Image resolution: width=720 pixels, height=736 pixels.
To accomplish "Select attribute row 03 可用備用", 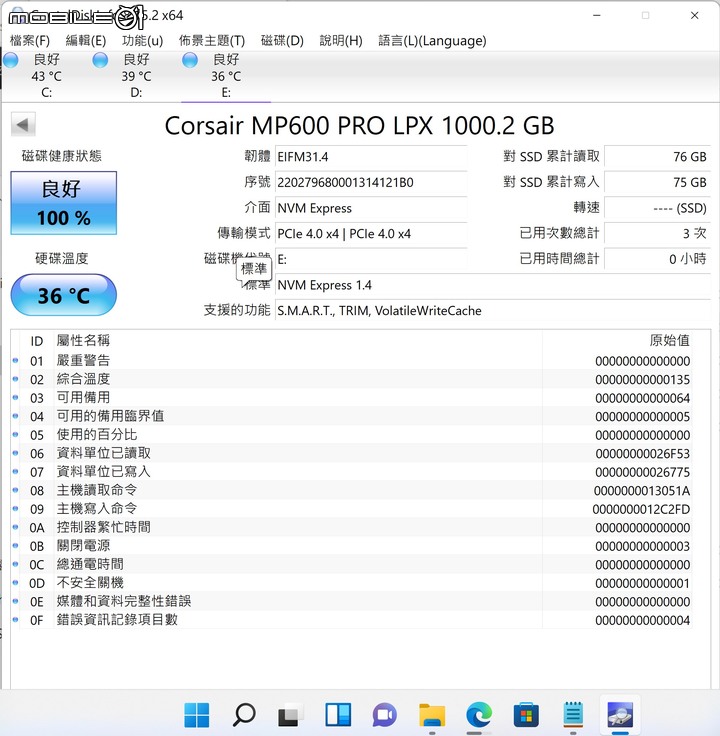I will pos(351,398).
